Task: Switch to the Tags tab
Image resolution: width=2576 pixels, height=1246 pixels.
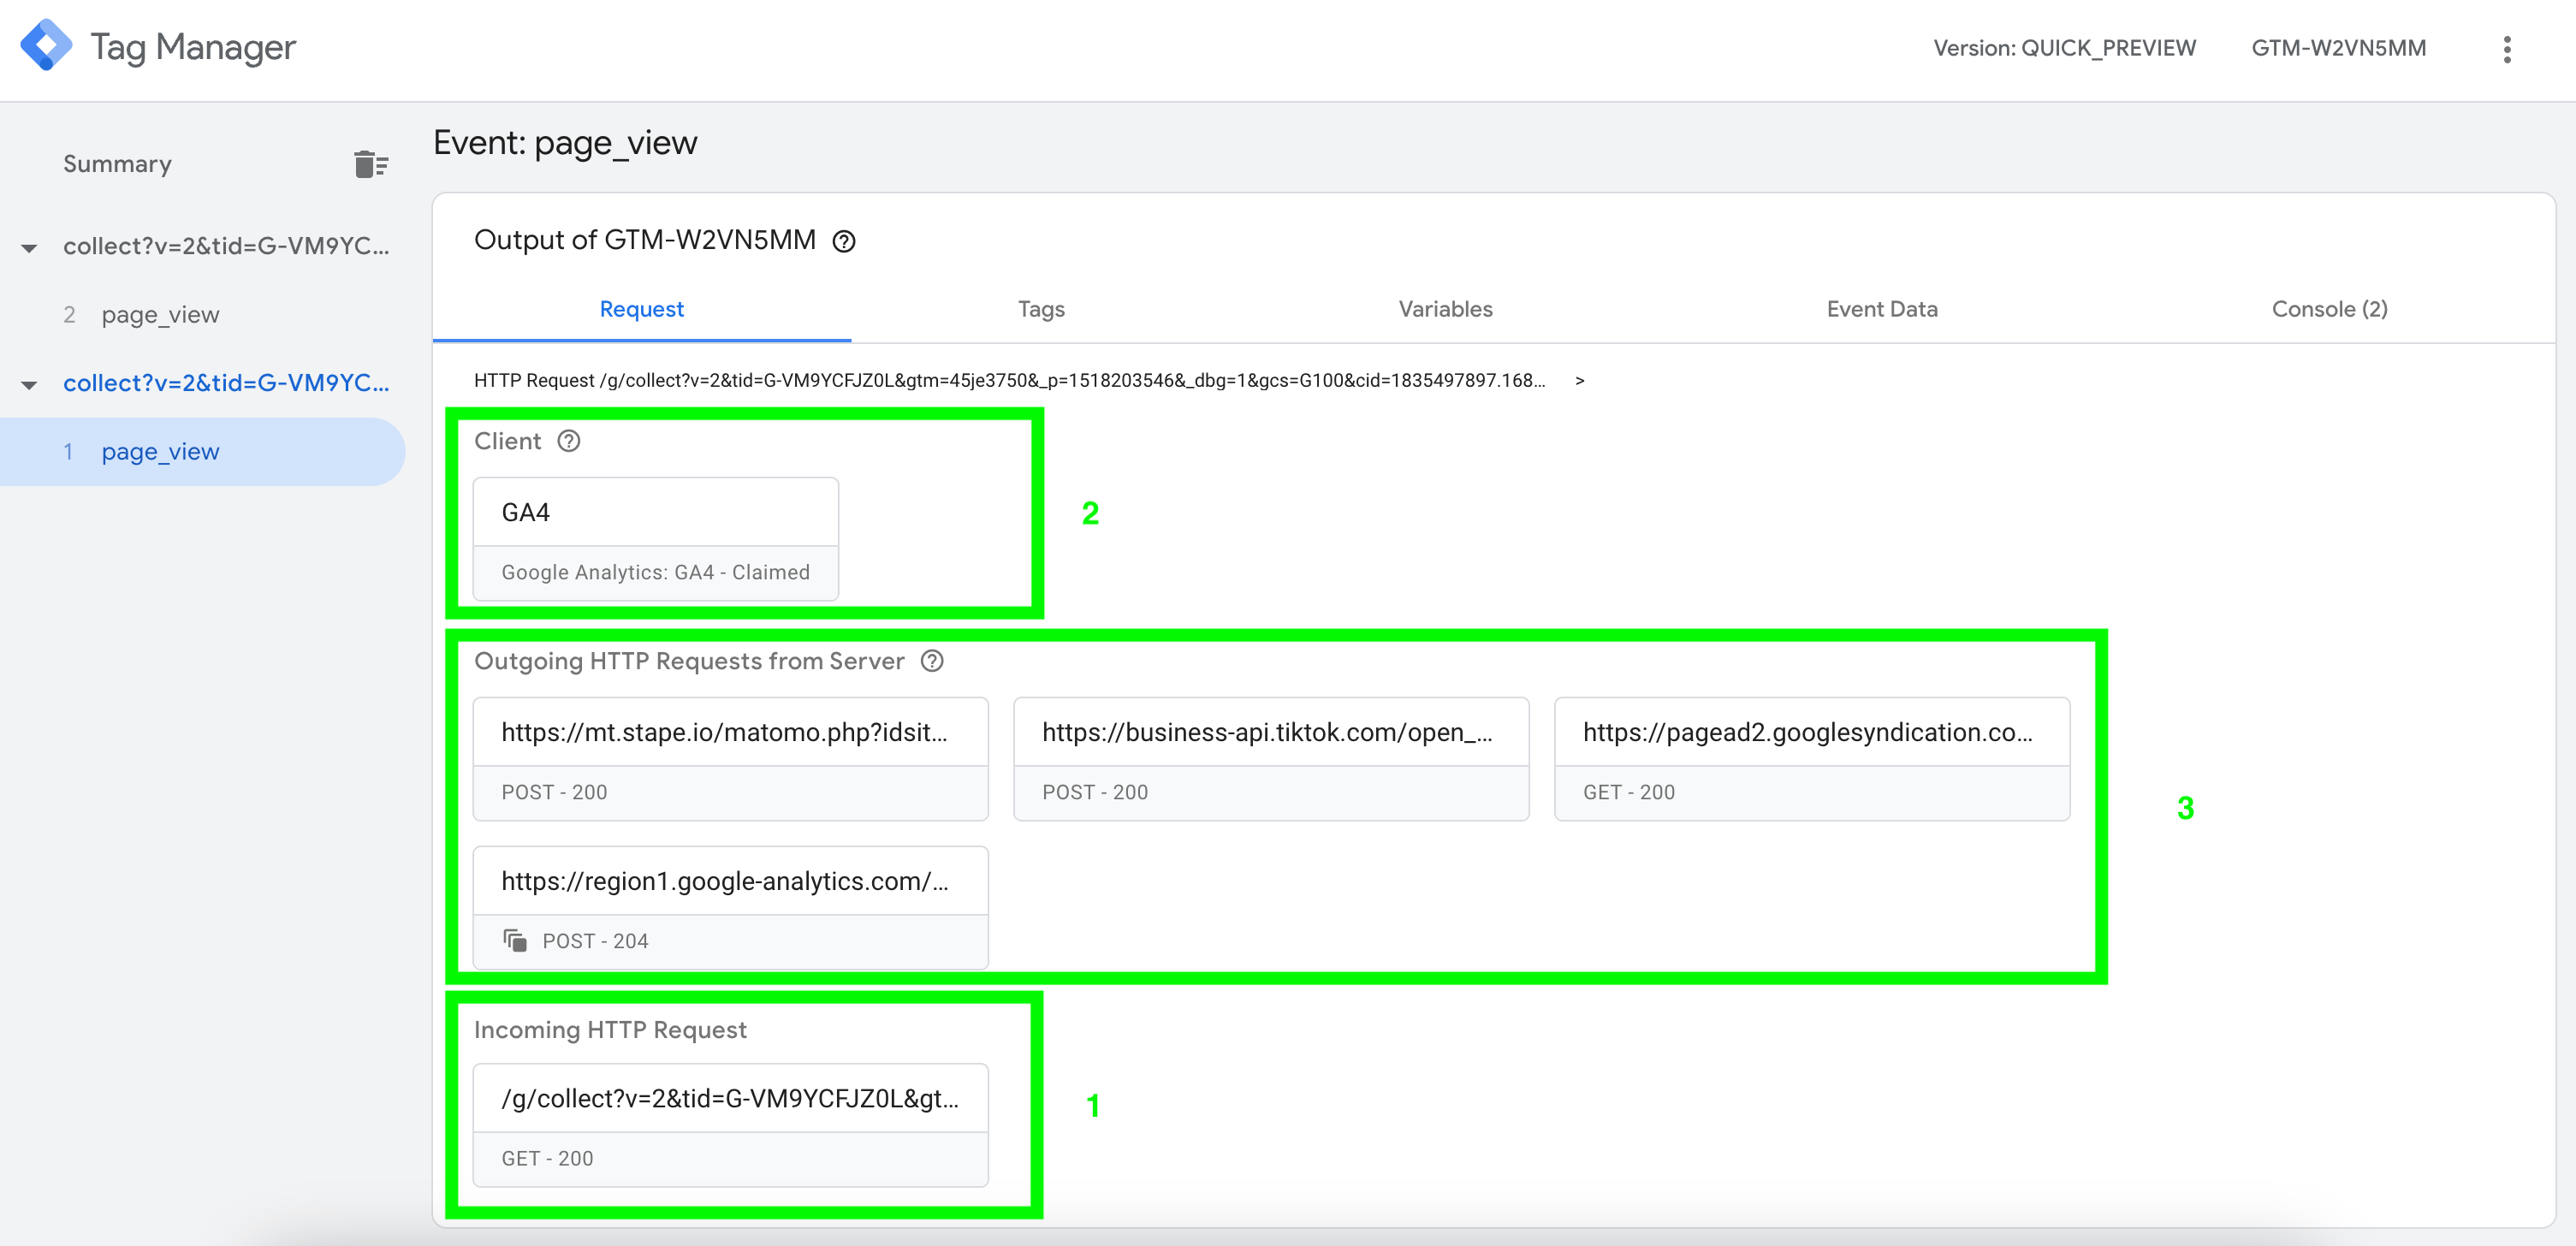Action: click(x=1041, y=309)
